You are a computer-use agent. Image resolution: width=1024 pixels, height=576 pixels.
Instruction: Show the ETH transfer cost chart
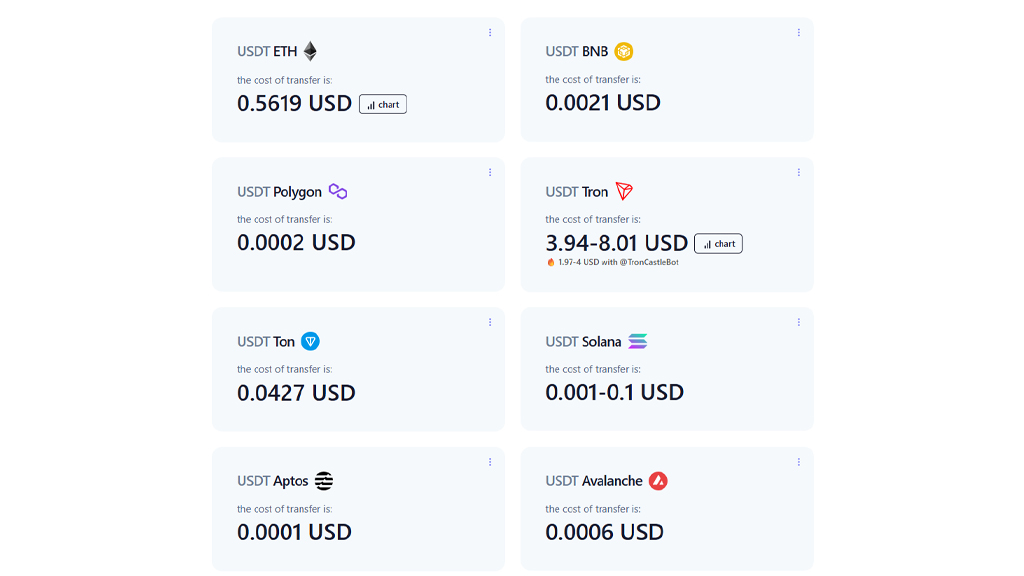[383, 104]
